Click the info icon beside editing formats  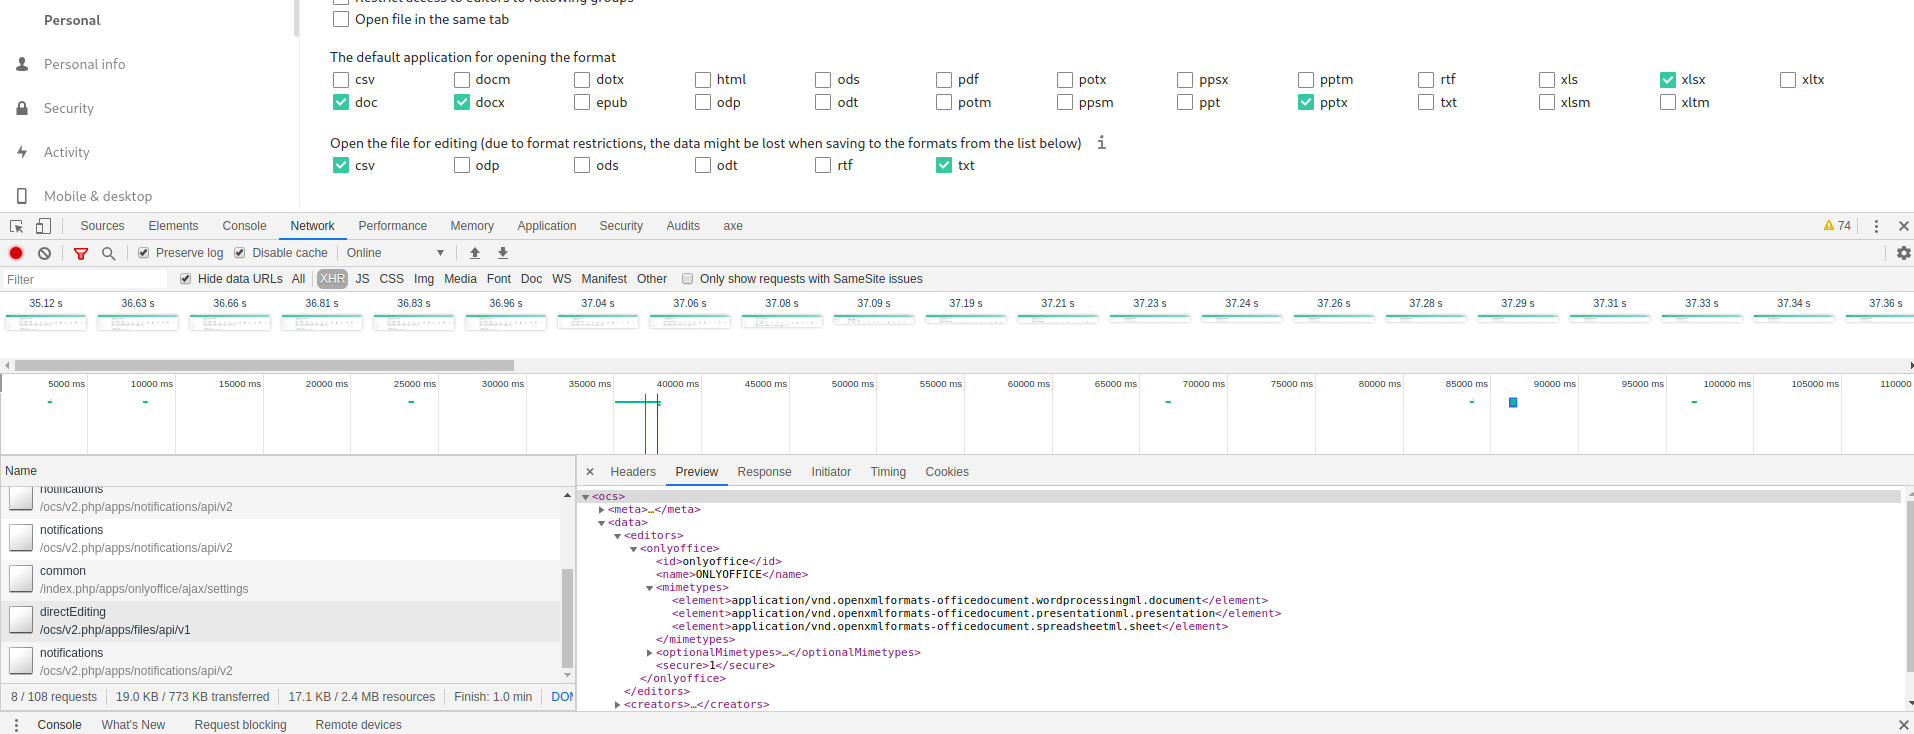click(1101, 143)
